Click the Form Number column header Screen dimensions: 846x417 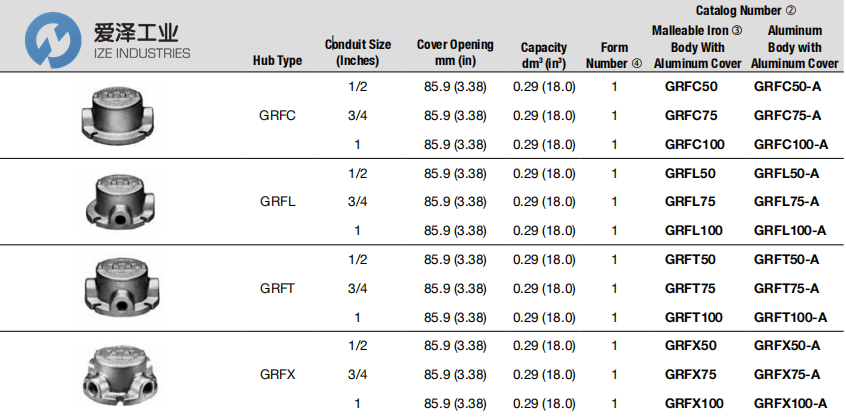click(614, 56)
